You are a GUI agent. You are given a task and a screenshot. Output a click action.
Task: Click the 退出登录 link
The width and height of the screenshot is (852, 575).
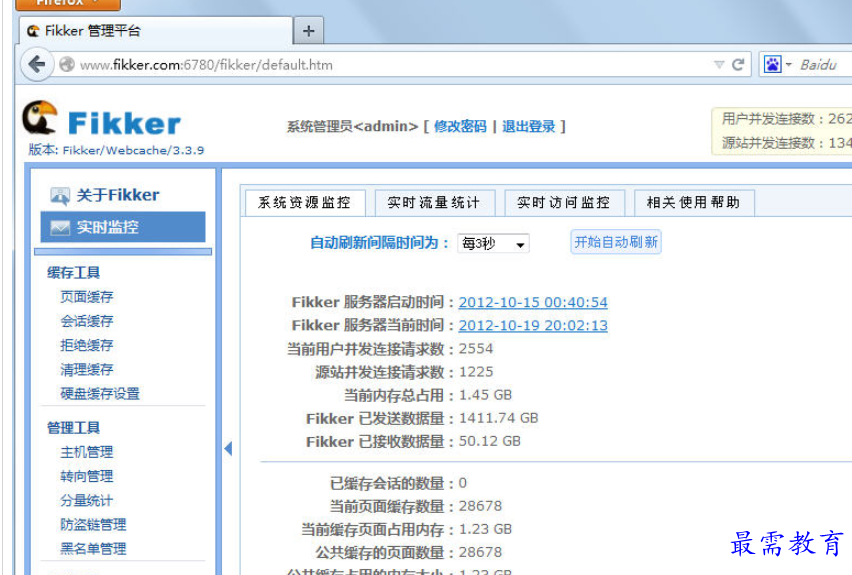(529, 127)
